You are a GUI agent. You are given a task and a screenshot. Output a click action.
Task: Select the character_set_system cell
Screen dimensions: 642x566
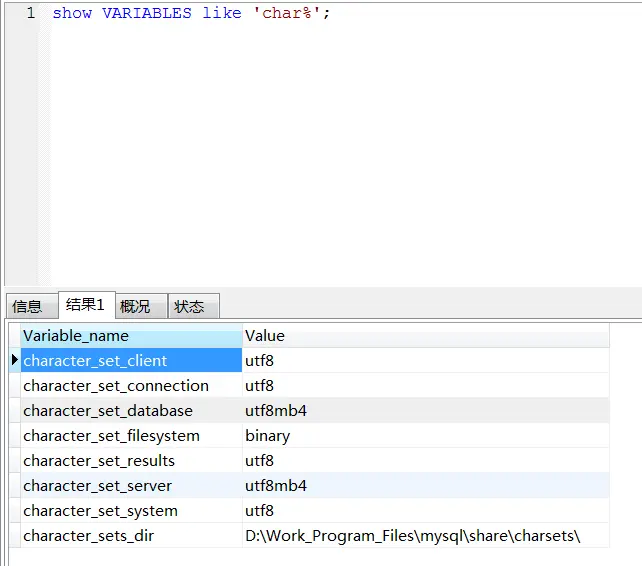click(x=131, y=510)
